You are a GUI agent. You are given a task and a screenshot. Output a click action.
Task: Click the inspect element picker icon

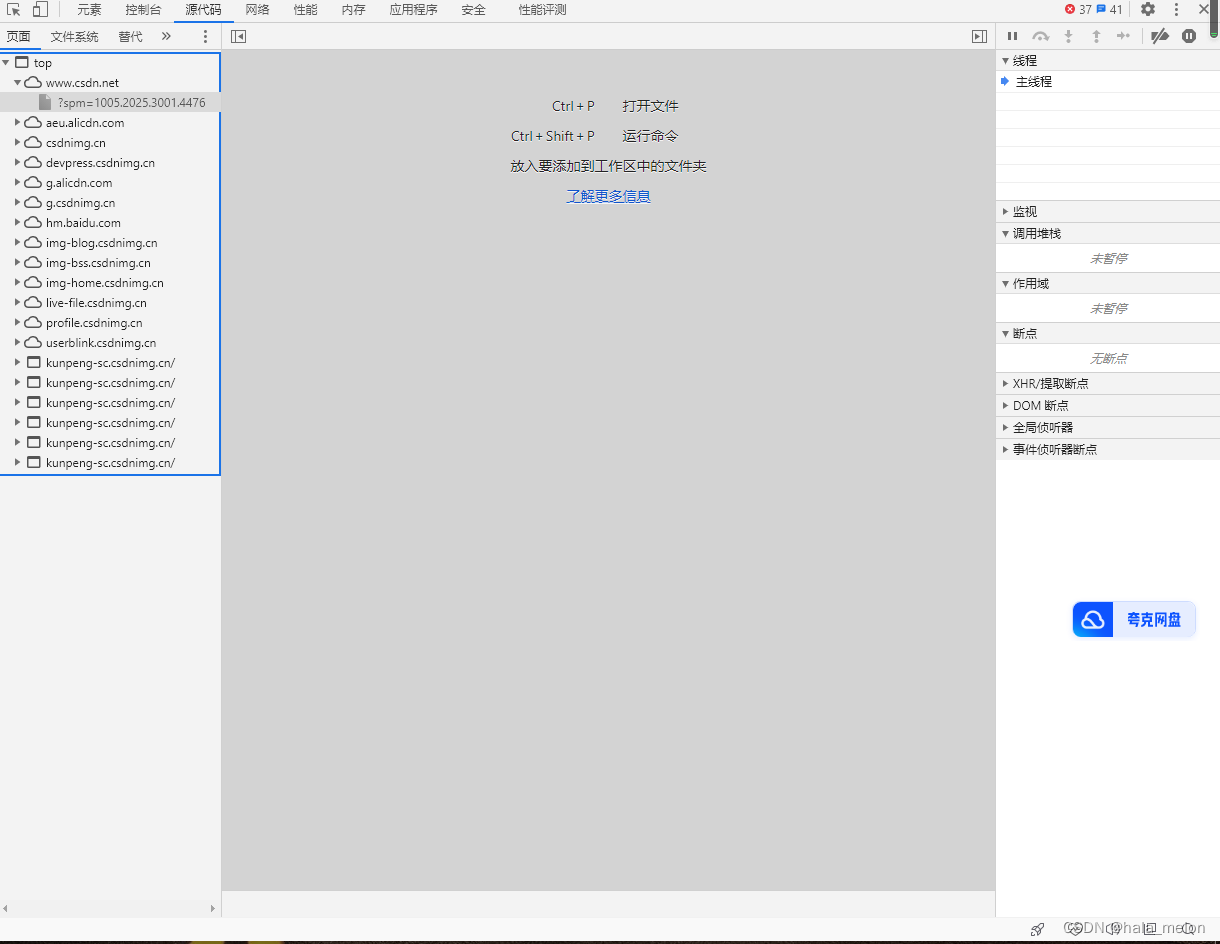[x=16, y=9]
